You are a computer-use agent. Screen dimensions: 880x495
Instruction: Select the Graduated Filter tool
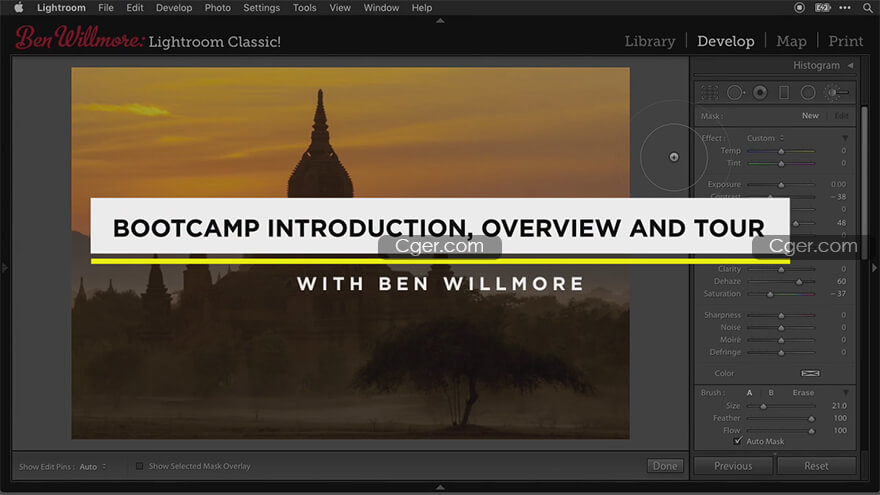(x=784, y=93)
